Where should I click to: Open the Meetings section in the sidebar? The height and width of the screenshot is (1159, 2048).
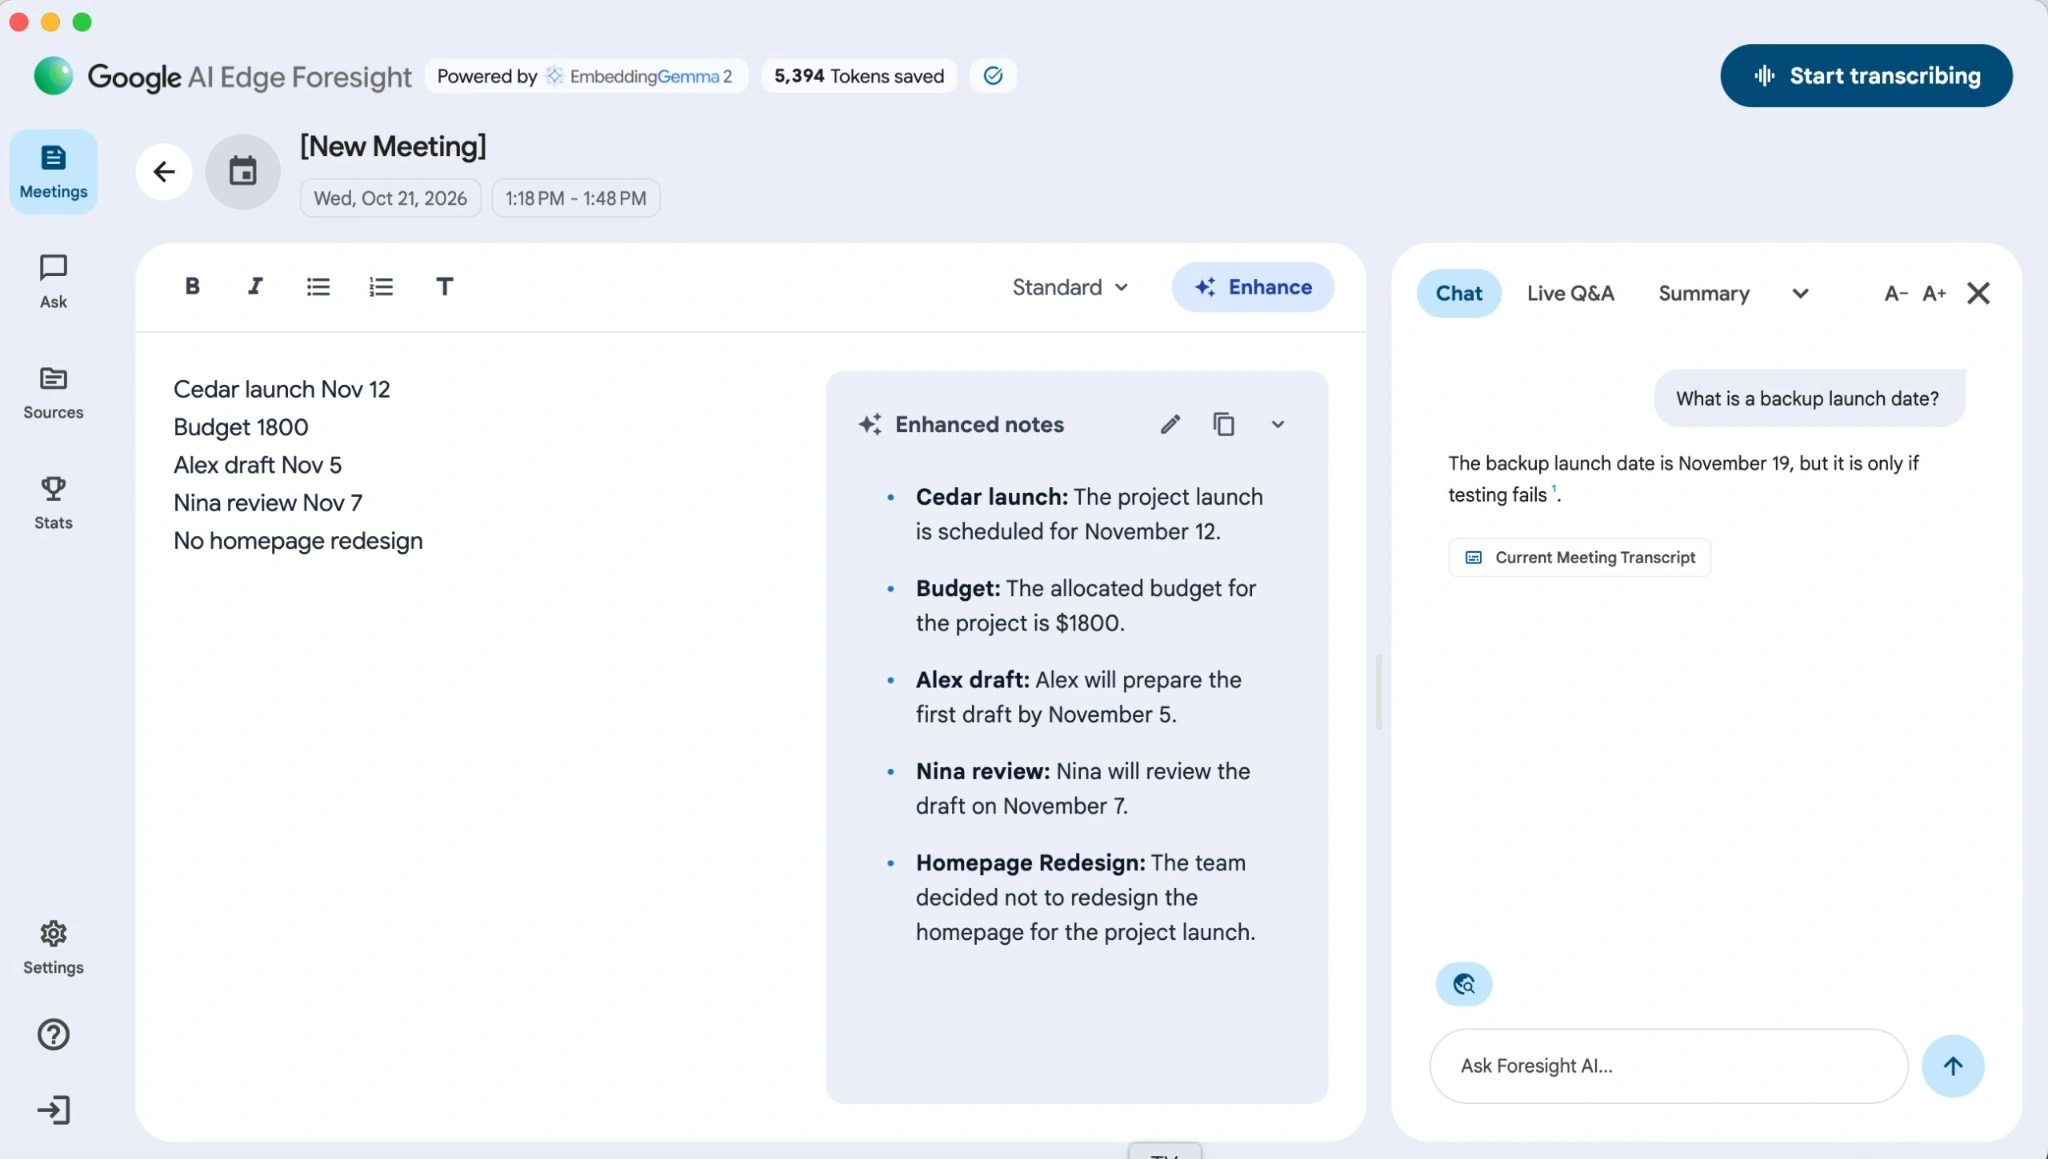53,171
